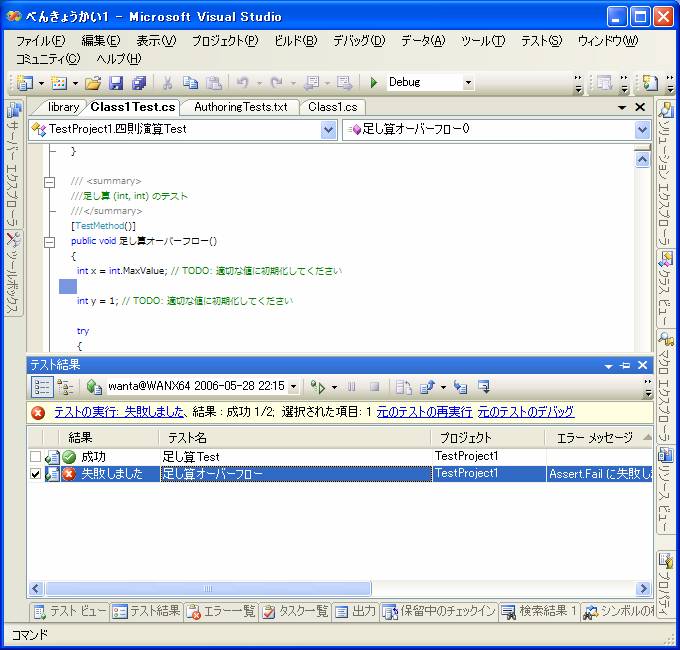Image resolution: width=680 pixels, height=650 pixels.
Task: Click the 元のテストの再実行 link
Action: tap(423, 412)
